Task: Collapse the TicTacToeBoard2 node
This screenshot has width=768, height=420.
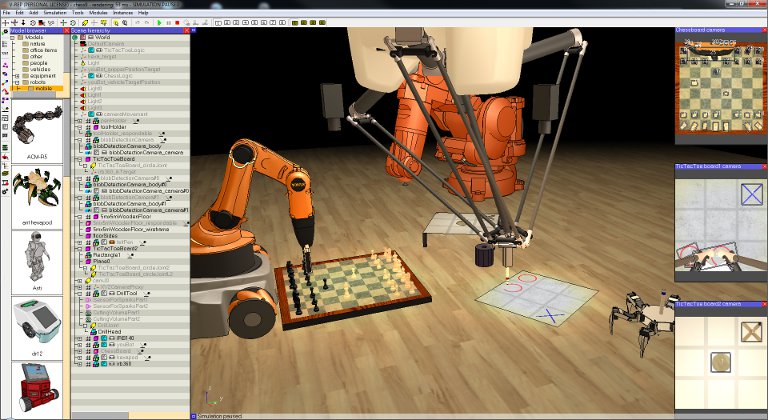Action: click(x=80, y=248)
